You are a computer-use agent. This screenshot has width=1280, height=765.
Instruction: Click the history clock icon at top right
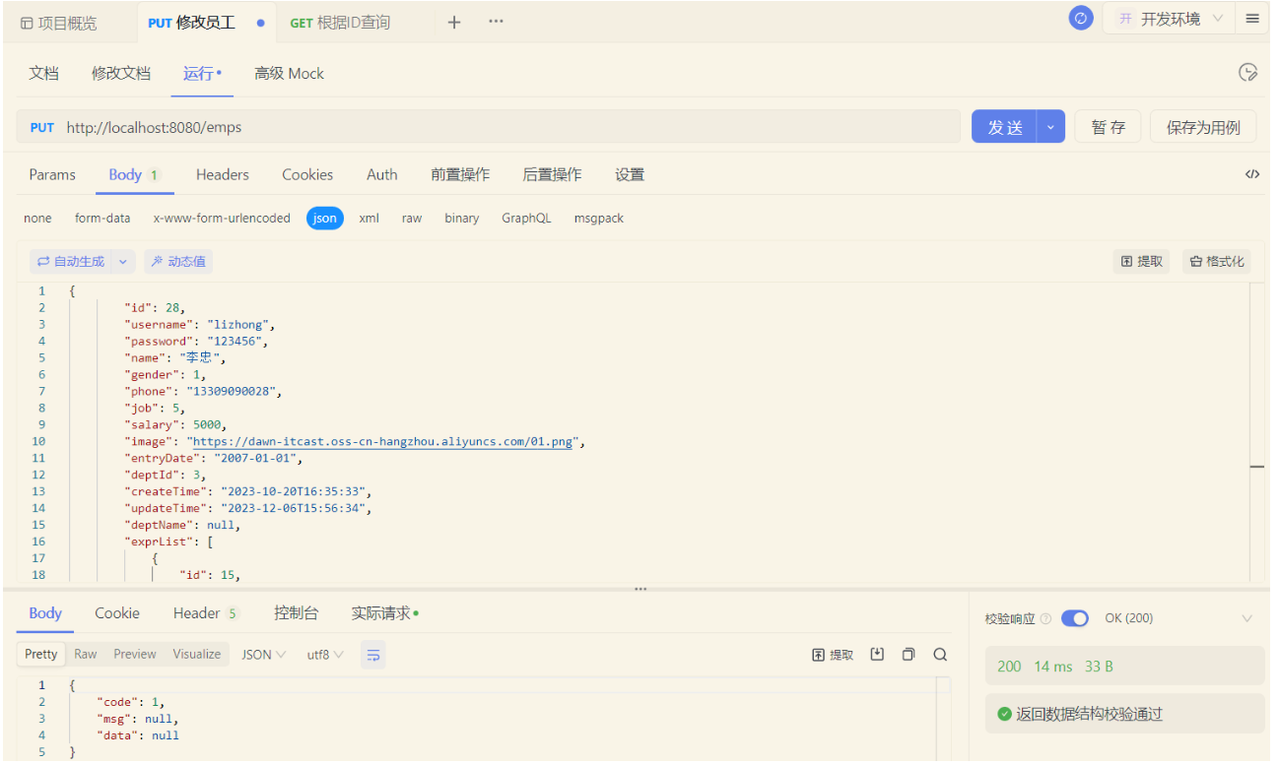(1248, 72)
